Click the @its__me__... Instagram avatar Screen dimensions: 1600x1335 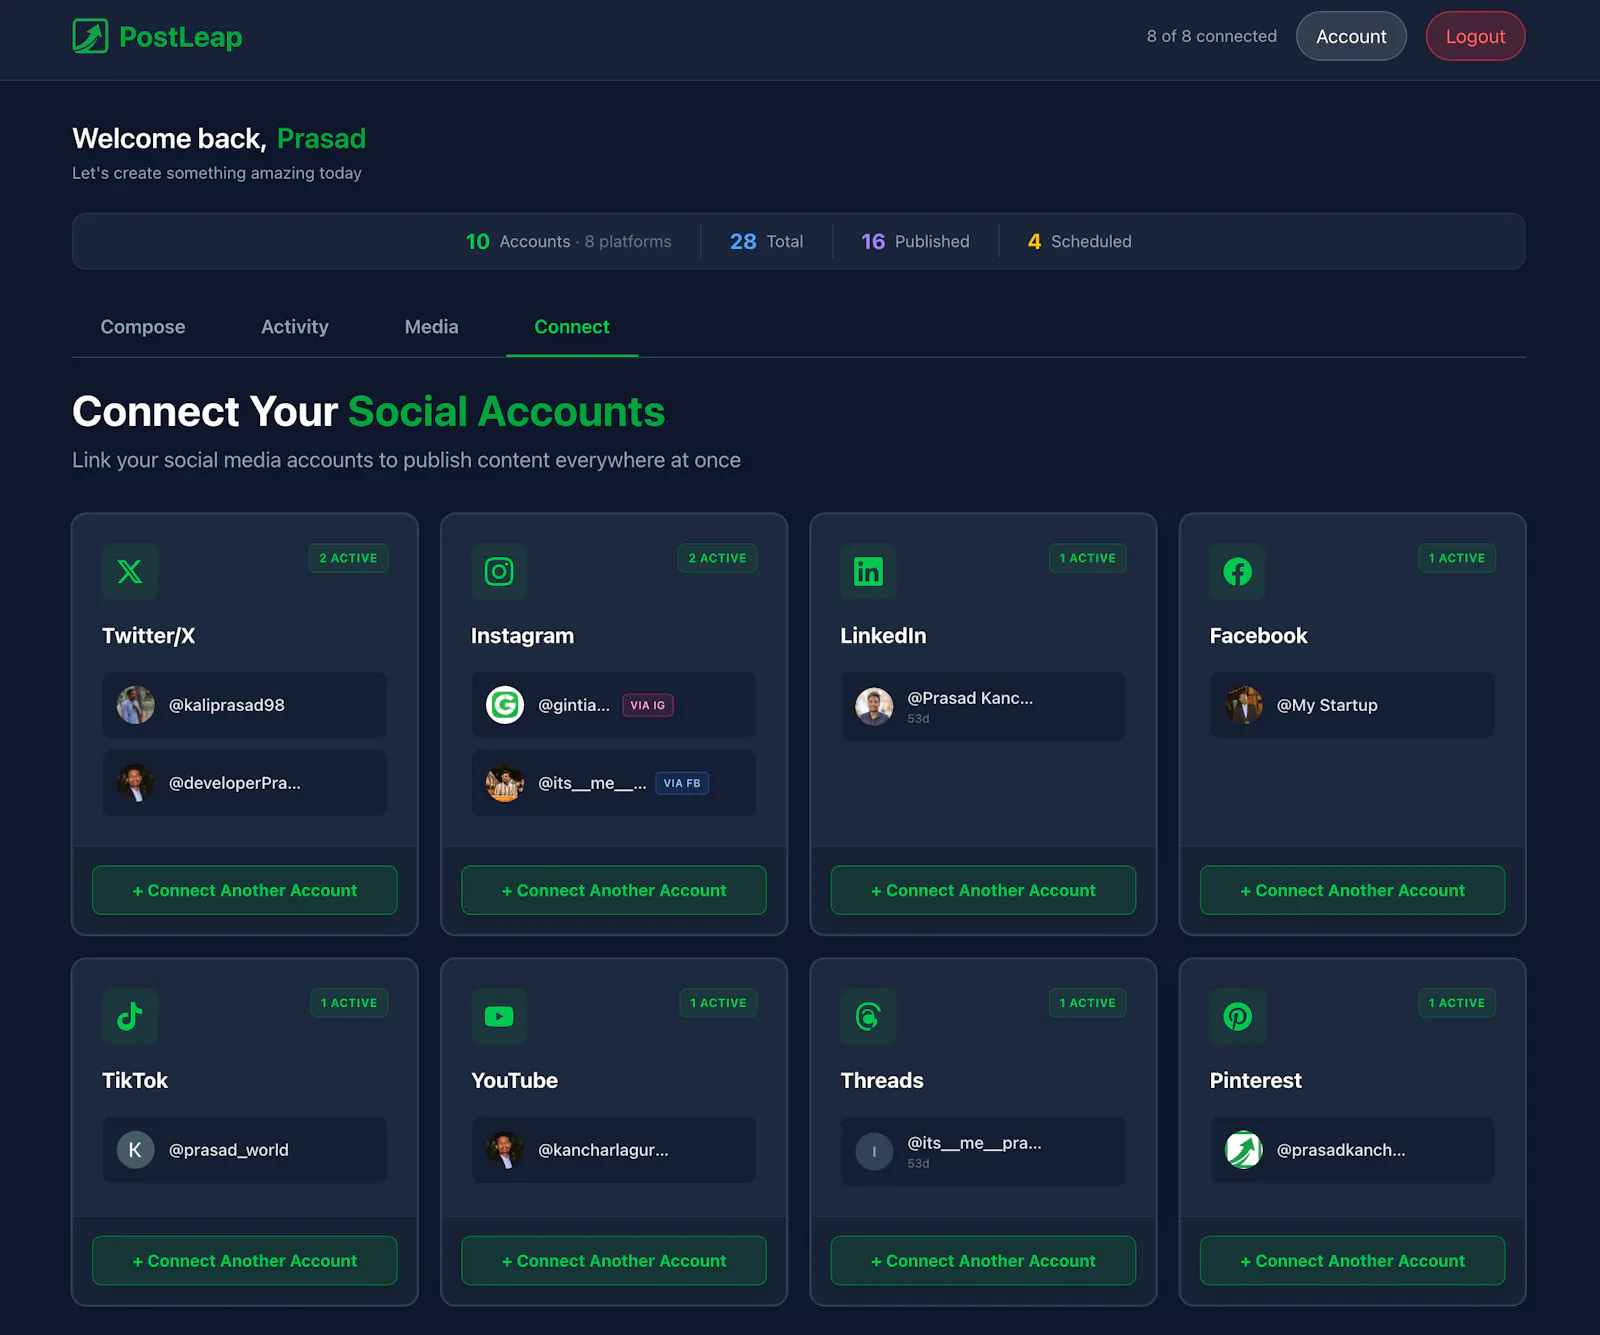505,783
